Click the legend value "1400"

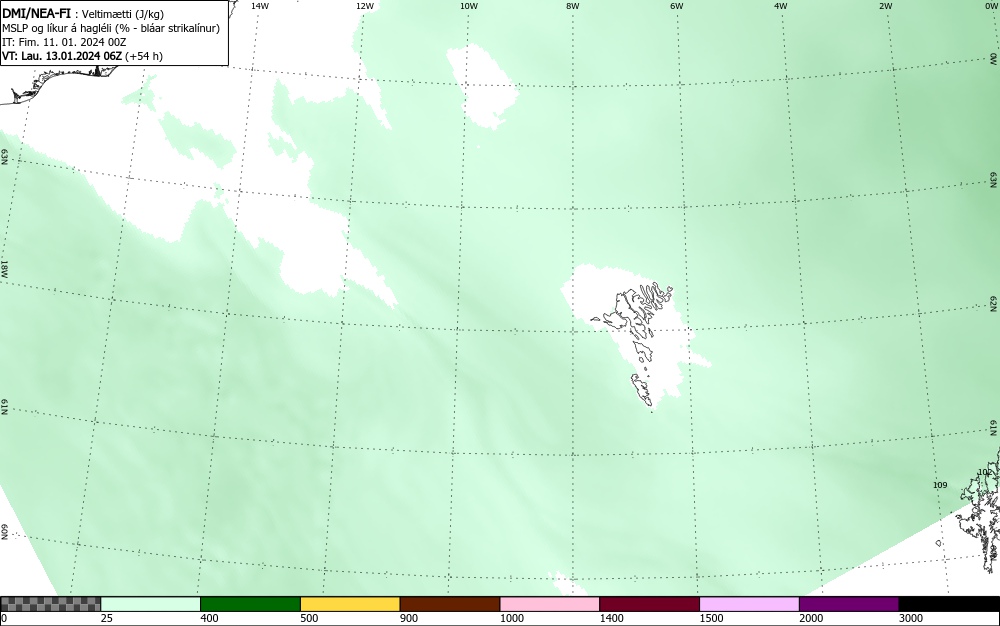[x=612, y=618]
